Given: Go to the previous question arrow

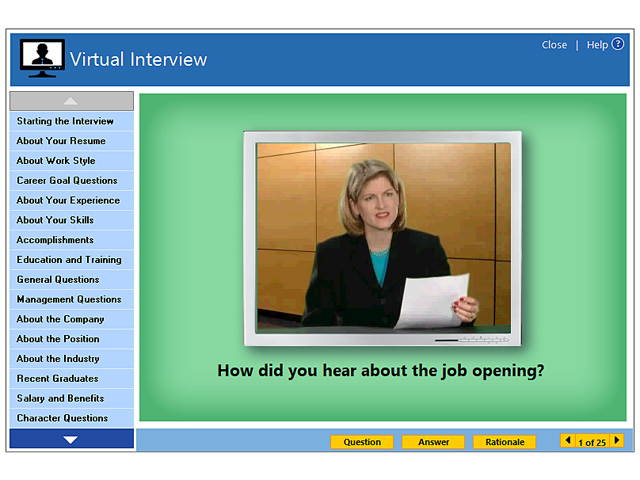Looking at the screenshot, I should [x=568, y=441].
